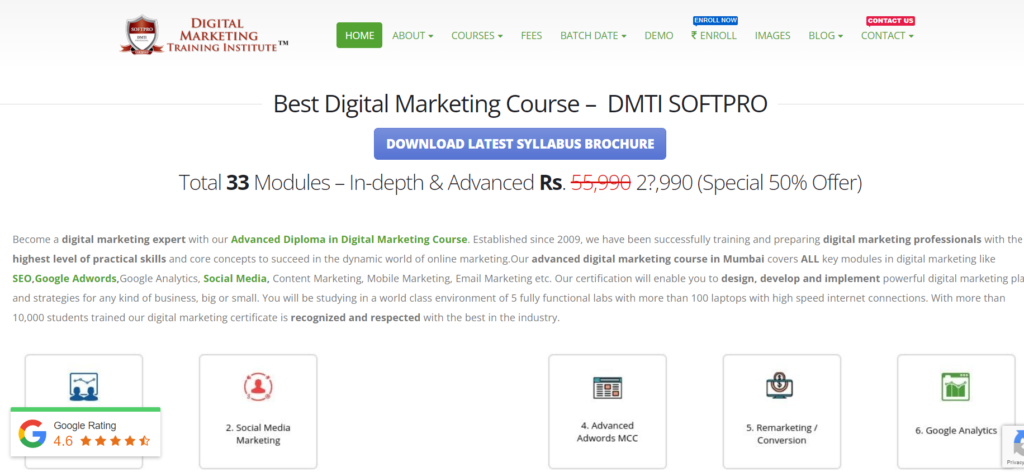This screenshot has width=1024, height=472.
Task: Click the Digital Marketing Training Institute logo
Action: point(204,35)
